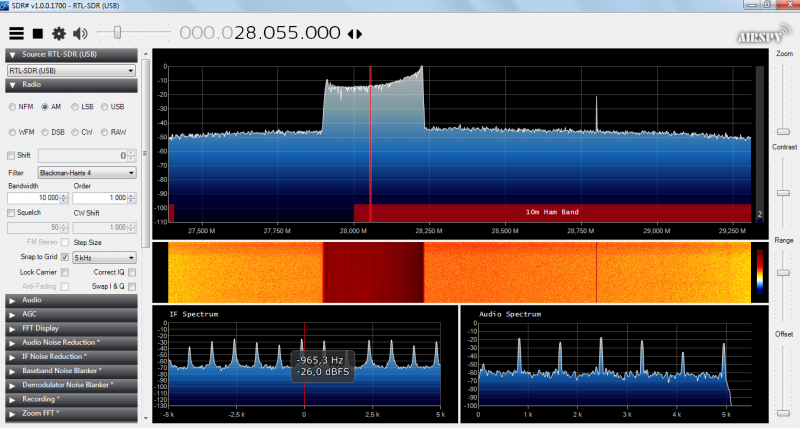Screen dimensions: 800x428
Task: Enable the Correct IQ checkbox
Action: click(x=131, y=272)
